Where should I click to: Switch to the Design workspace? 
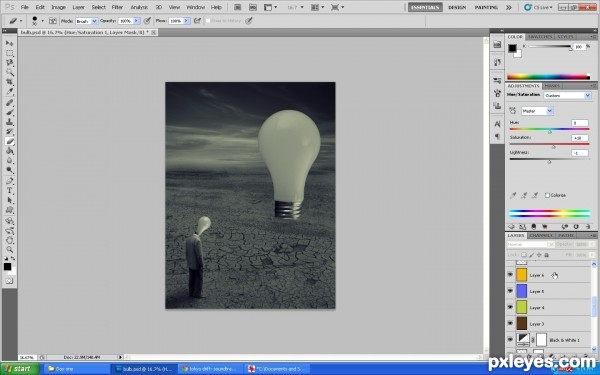pyautogui.click(x=457, y=7)
